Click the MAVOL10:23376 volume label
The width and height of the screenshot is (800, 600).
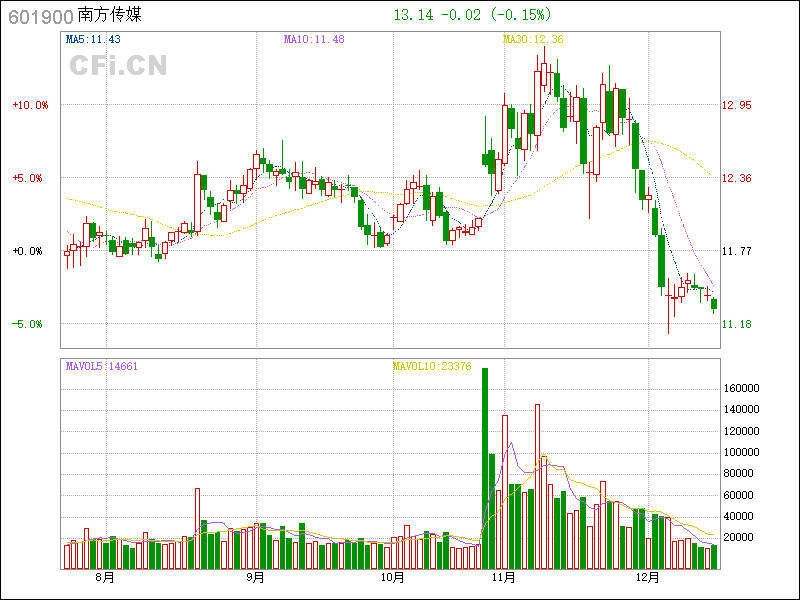(431, 366)
